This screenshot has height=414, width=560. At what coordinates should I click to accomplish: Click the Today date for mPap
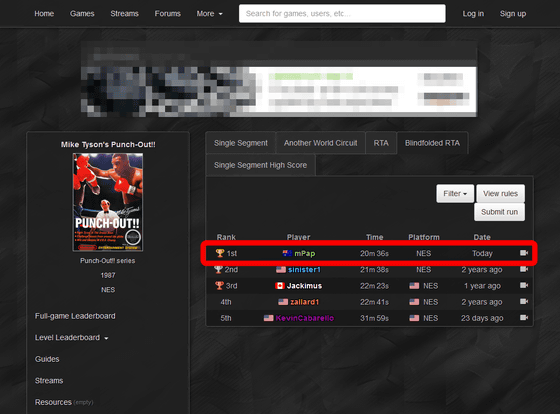pos(482,253)
